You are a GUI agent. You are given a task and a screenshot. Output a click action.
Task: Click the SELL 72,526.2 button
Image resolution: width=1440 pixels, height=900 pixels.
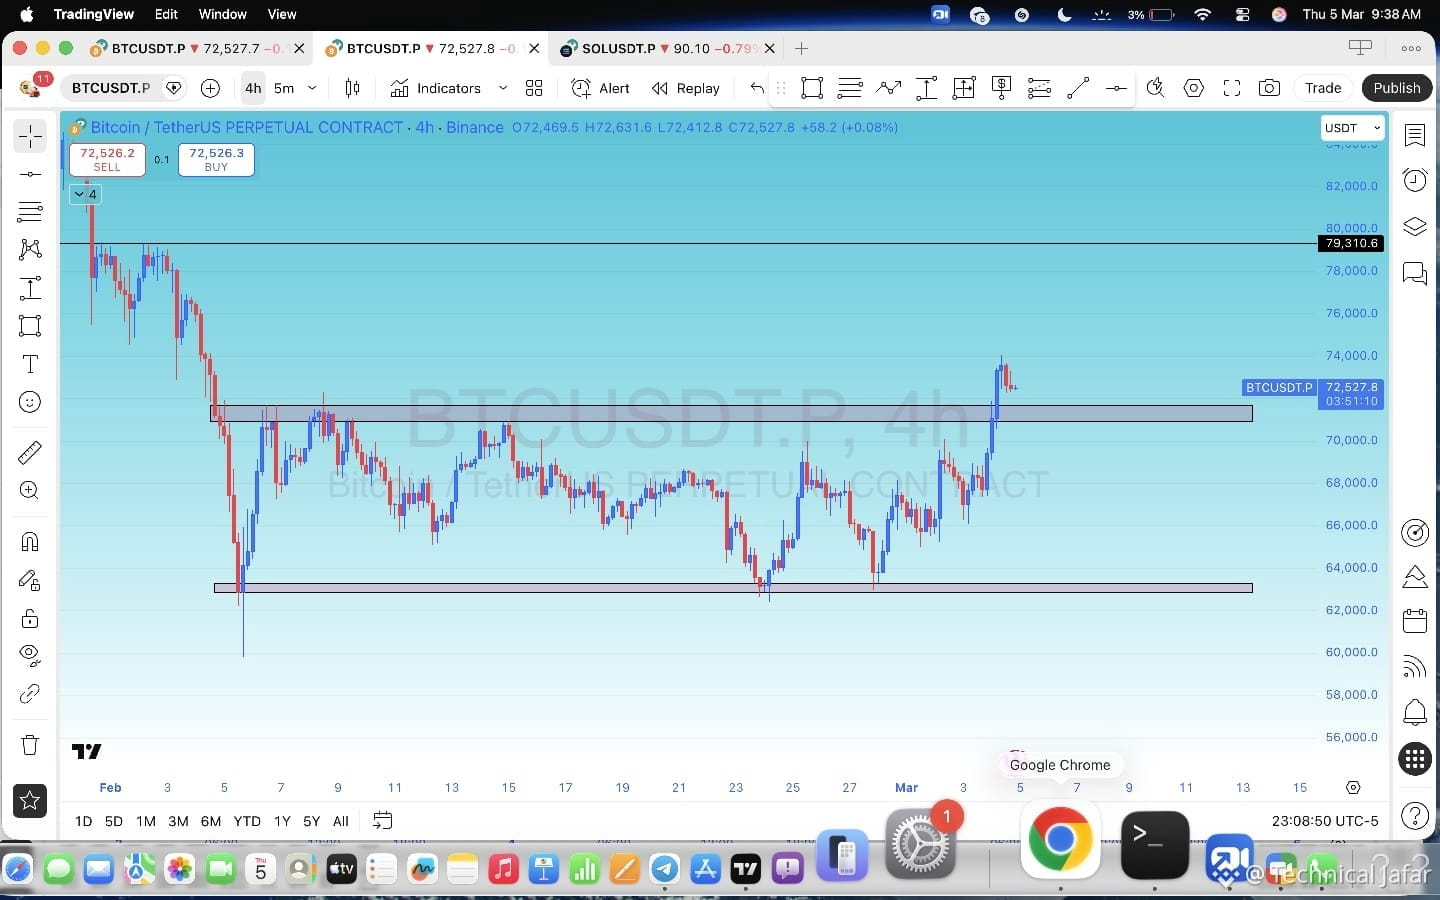[x=107, y=159]
